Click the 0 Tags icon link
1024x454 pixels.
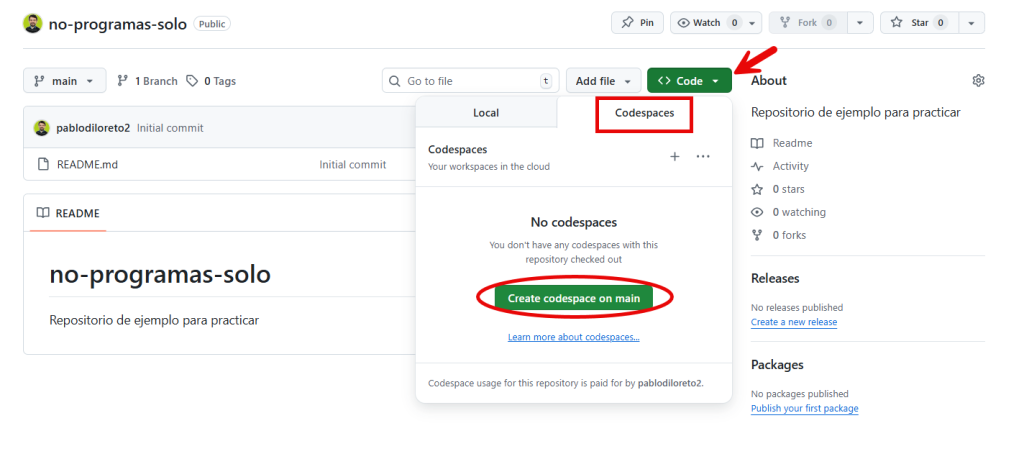[211, 81]
